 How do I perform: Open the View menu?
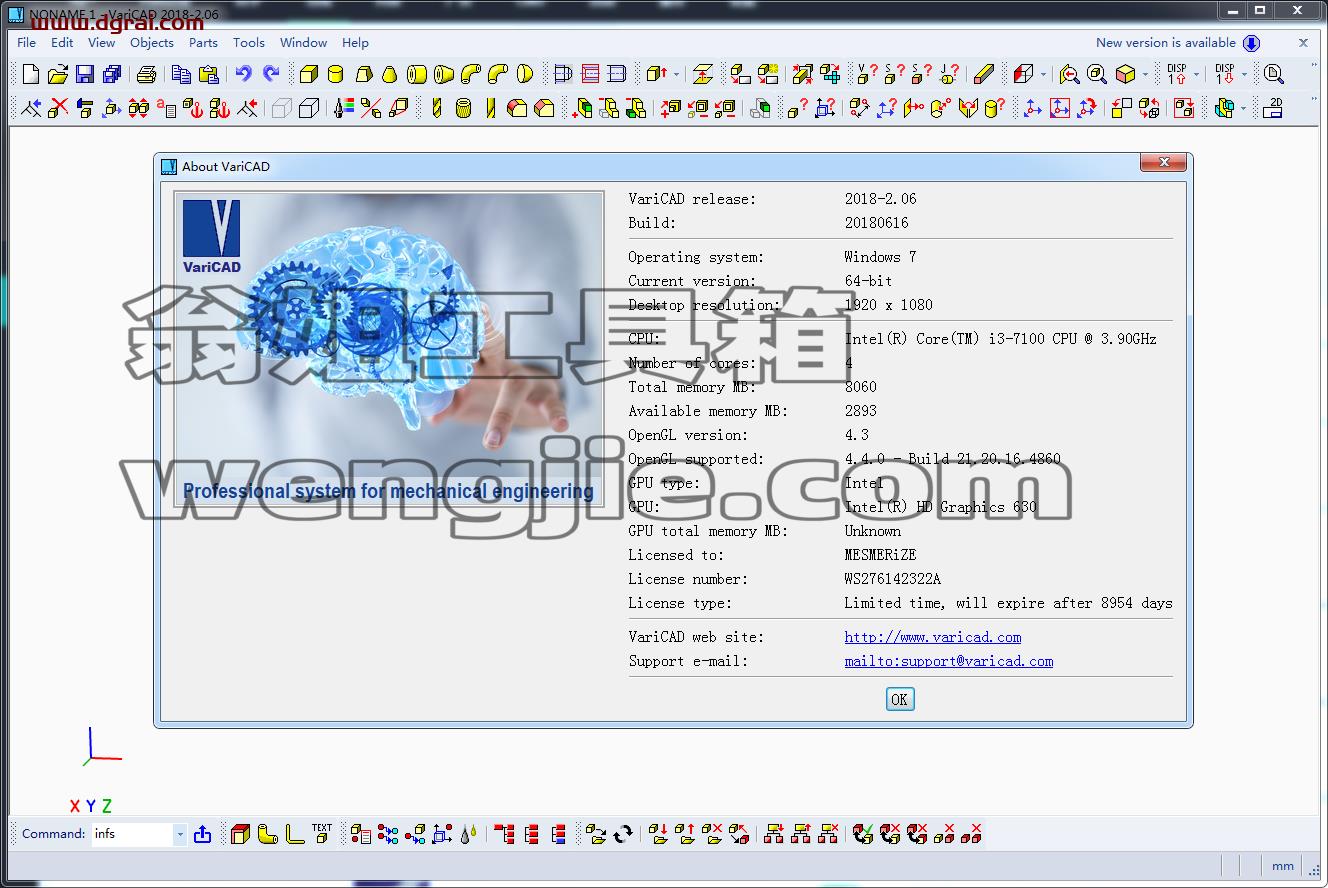click(101, 43)
